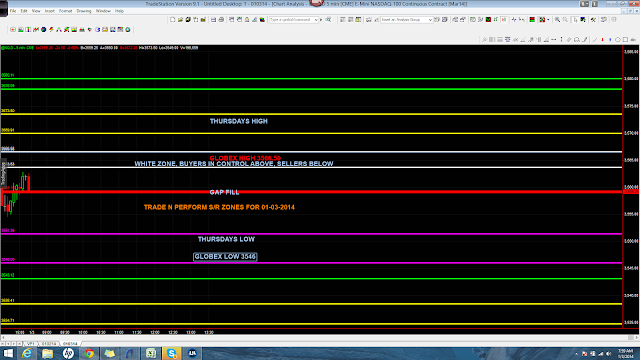The image size is (640, 360).
Task: Select the ellipse drawing tool icon
Action: tap(618, 40)
